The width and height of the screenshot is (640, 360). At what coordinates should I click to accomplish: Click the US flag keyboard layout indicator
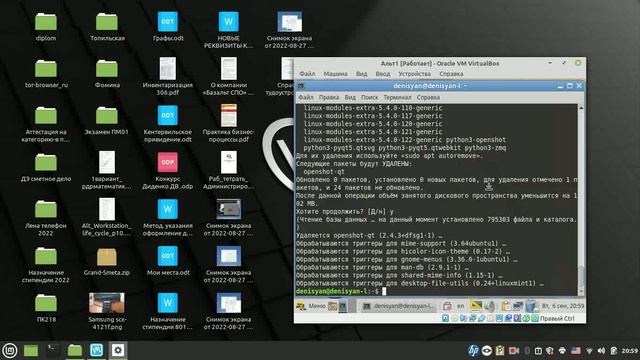click(x=576, y=350)
